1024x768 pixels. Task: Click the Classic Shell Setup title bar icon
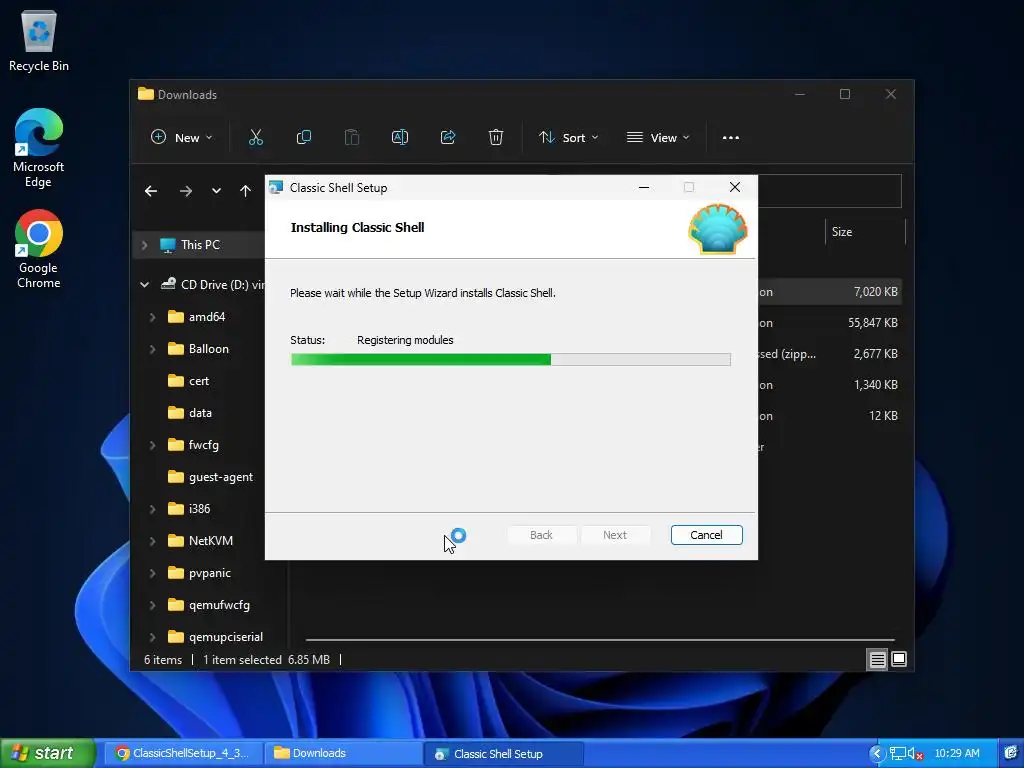point(276,188)
